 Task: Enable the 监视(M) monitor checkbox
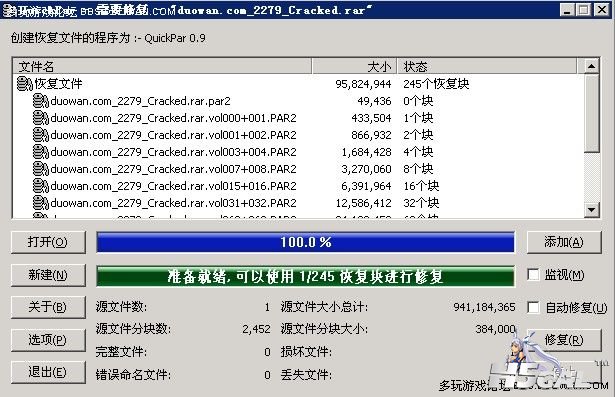(x=533, y=275)
